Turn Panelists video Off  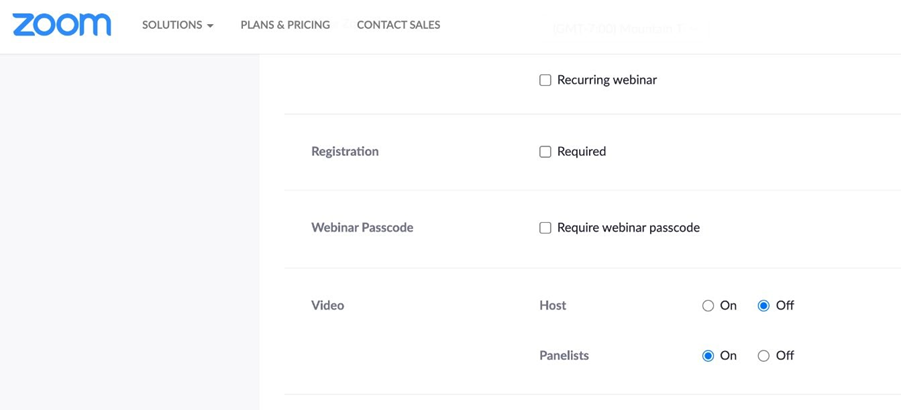pos(763,356)
